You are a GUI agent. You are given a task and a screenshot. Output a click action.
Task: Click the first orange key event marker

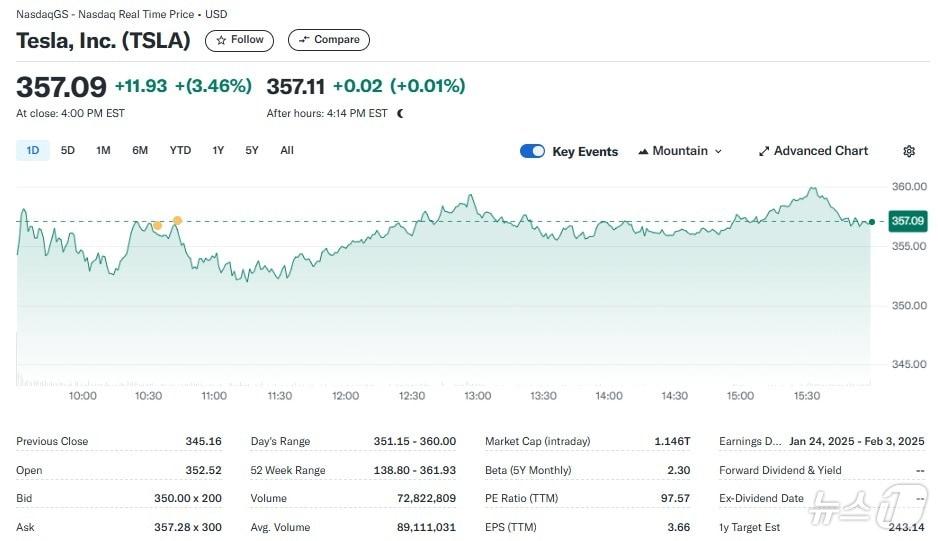coord(157,226)
